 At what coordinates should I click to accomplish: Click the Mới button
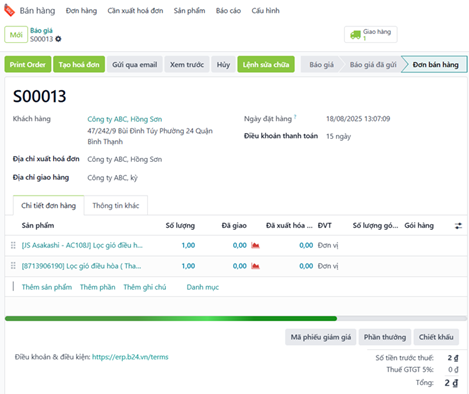(16, 35)
